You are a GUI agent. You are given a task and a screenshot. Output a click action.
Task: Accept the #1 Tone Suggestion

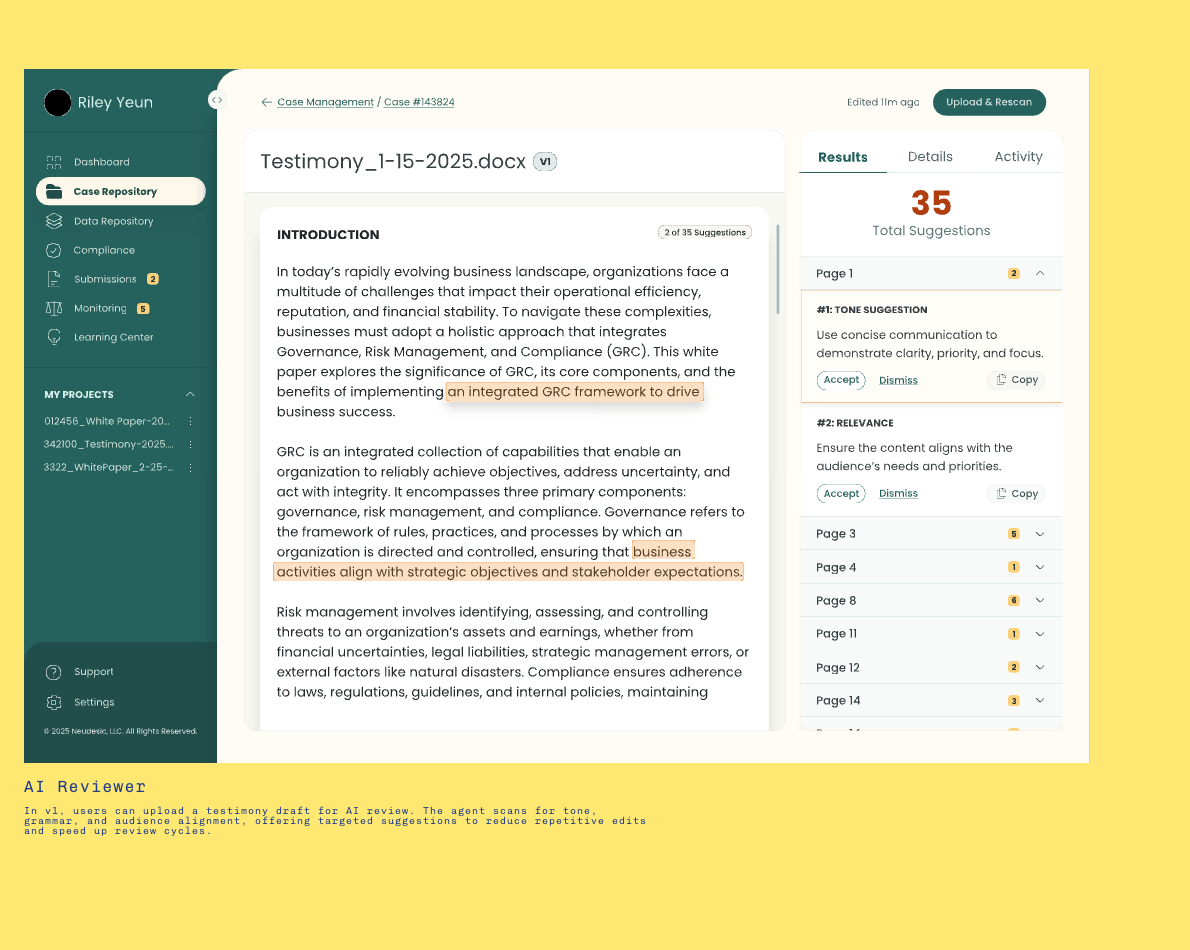tap(841, 380)
